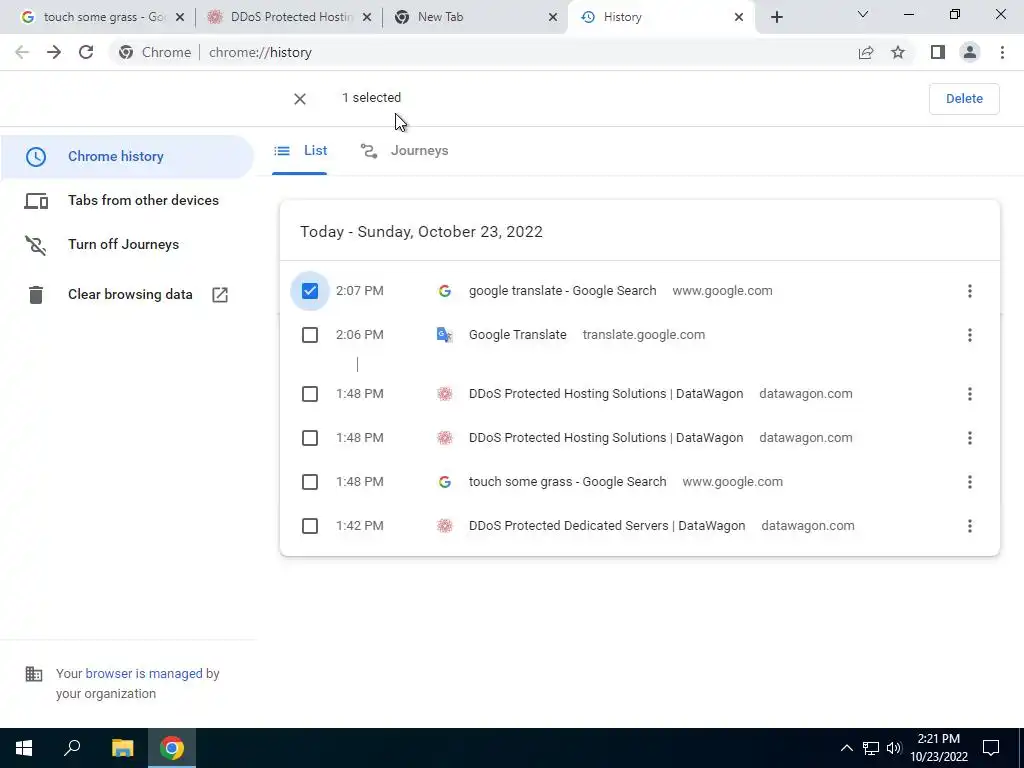Click the 2:07 PM timestamp
Screen dimensions: 1024x768
coord(360,291)
